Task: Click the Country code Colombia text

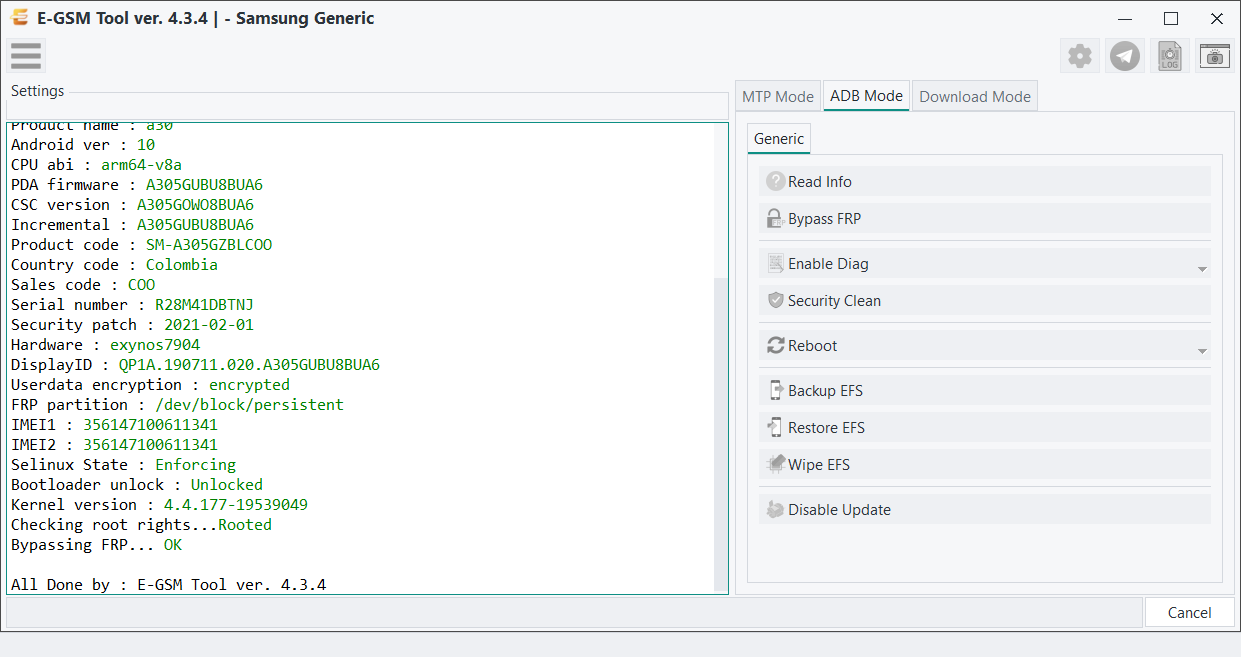Action: (114, 265)
